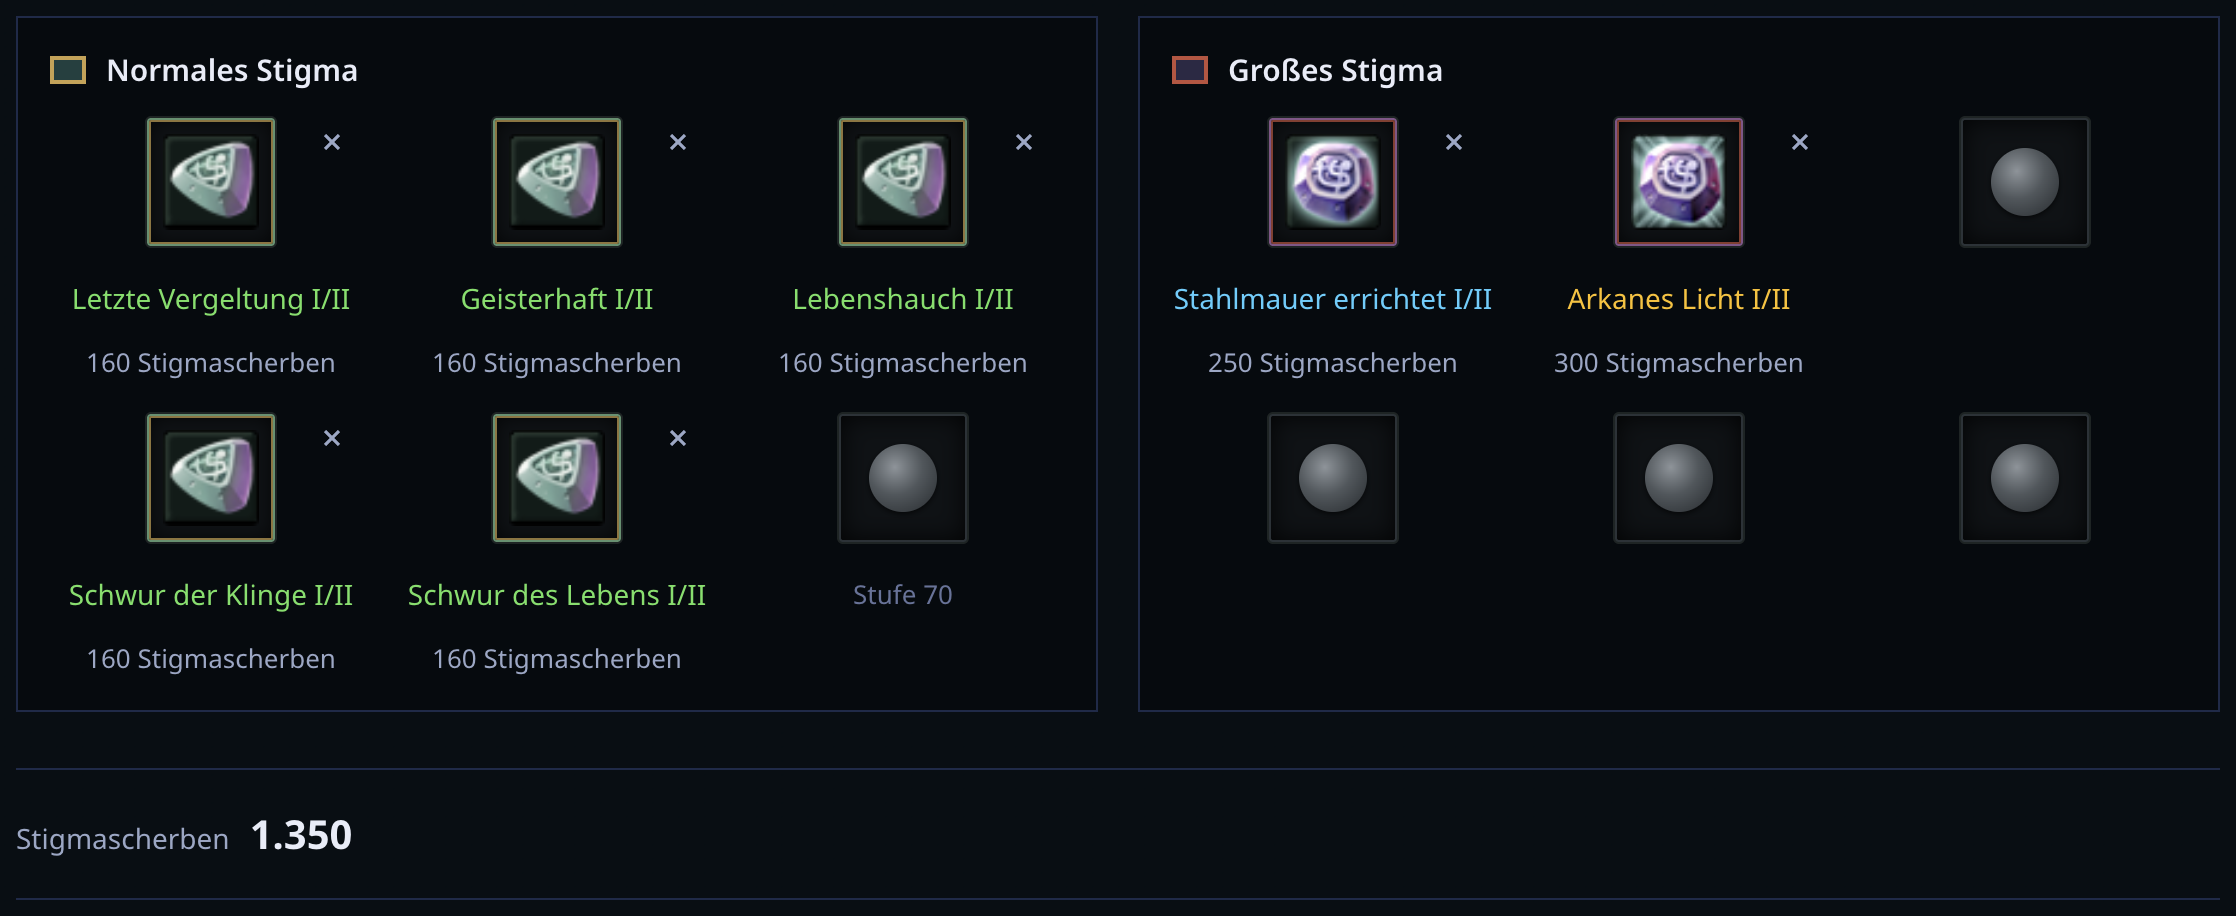This screenshot has height=916, width=2236.
Task: Choose the Schwur des Lebens I/II stigma icon
Action: [557, 478]
